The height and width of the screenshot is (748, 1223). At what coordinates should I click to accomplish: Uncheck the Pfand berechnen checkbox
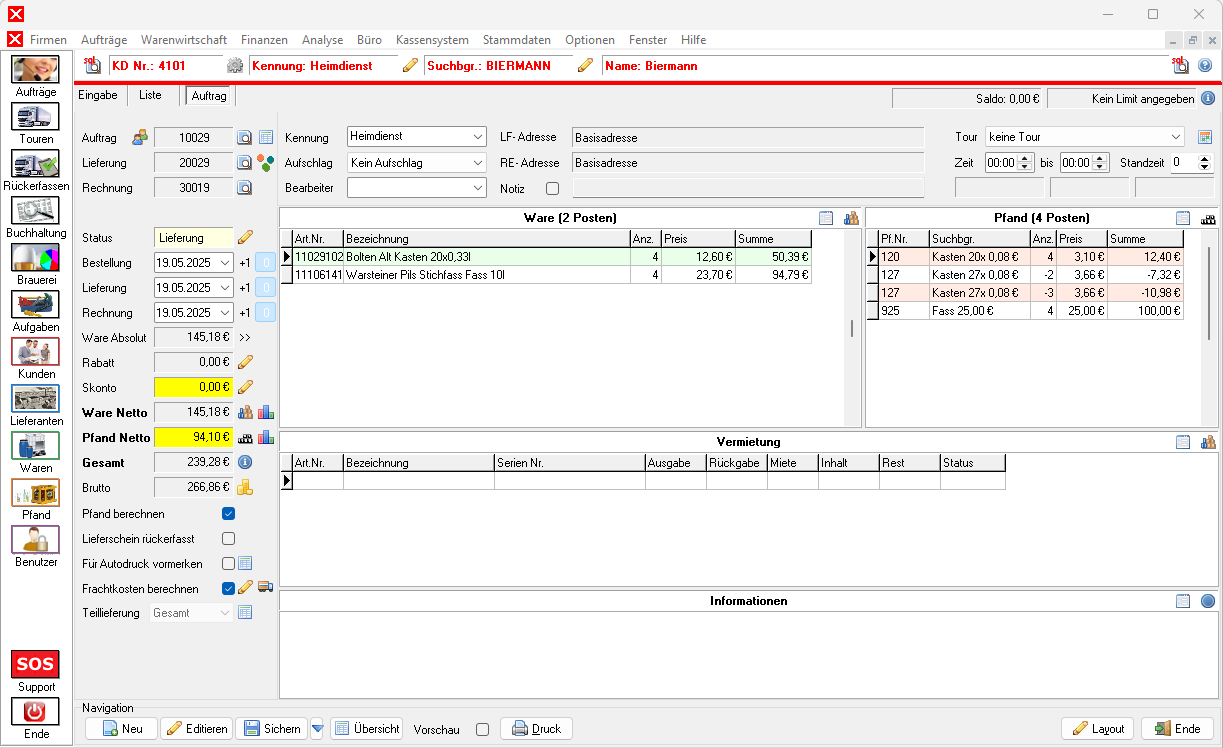pyautogui.click(x=228, y=514)
